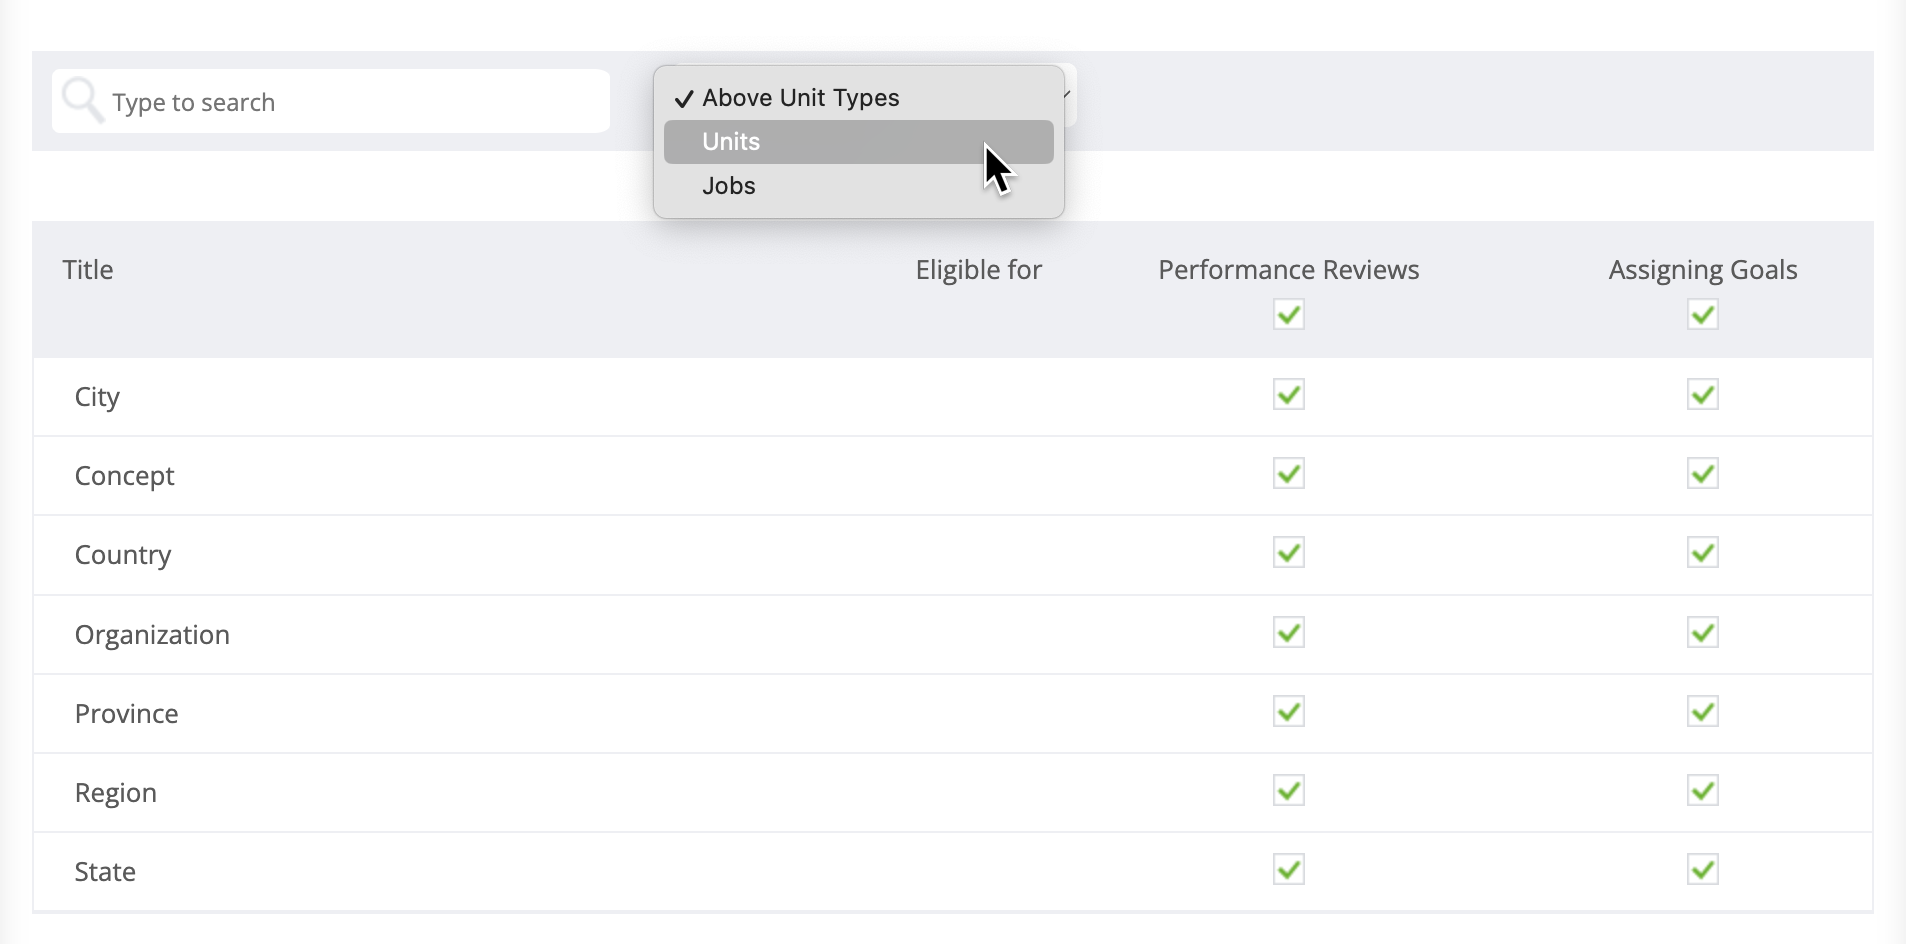1906x944 pixels.
Task: Uncheck Performance Reviews for Country
Action: [1289, 553]
